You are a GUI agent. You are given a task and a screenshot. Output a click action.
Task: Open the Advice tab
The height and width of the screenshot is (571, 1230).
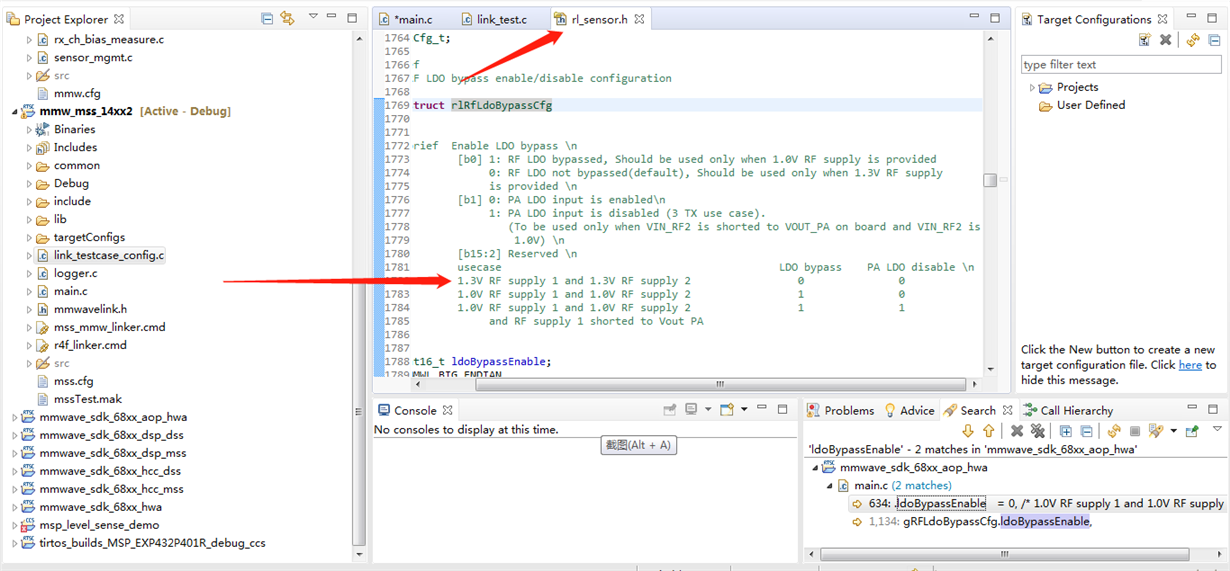pos(908,410)
